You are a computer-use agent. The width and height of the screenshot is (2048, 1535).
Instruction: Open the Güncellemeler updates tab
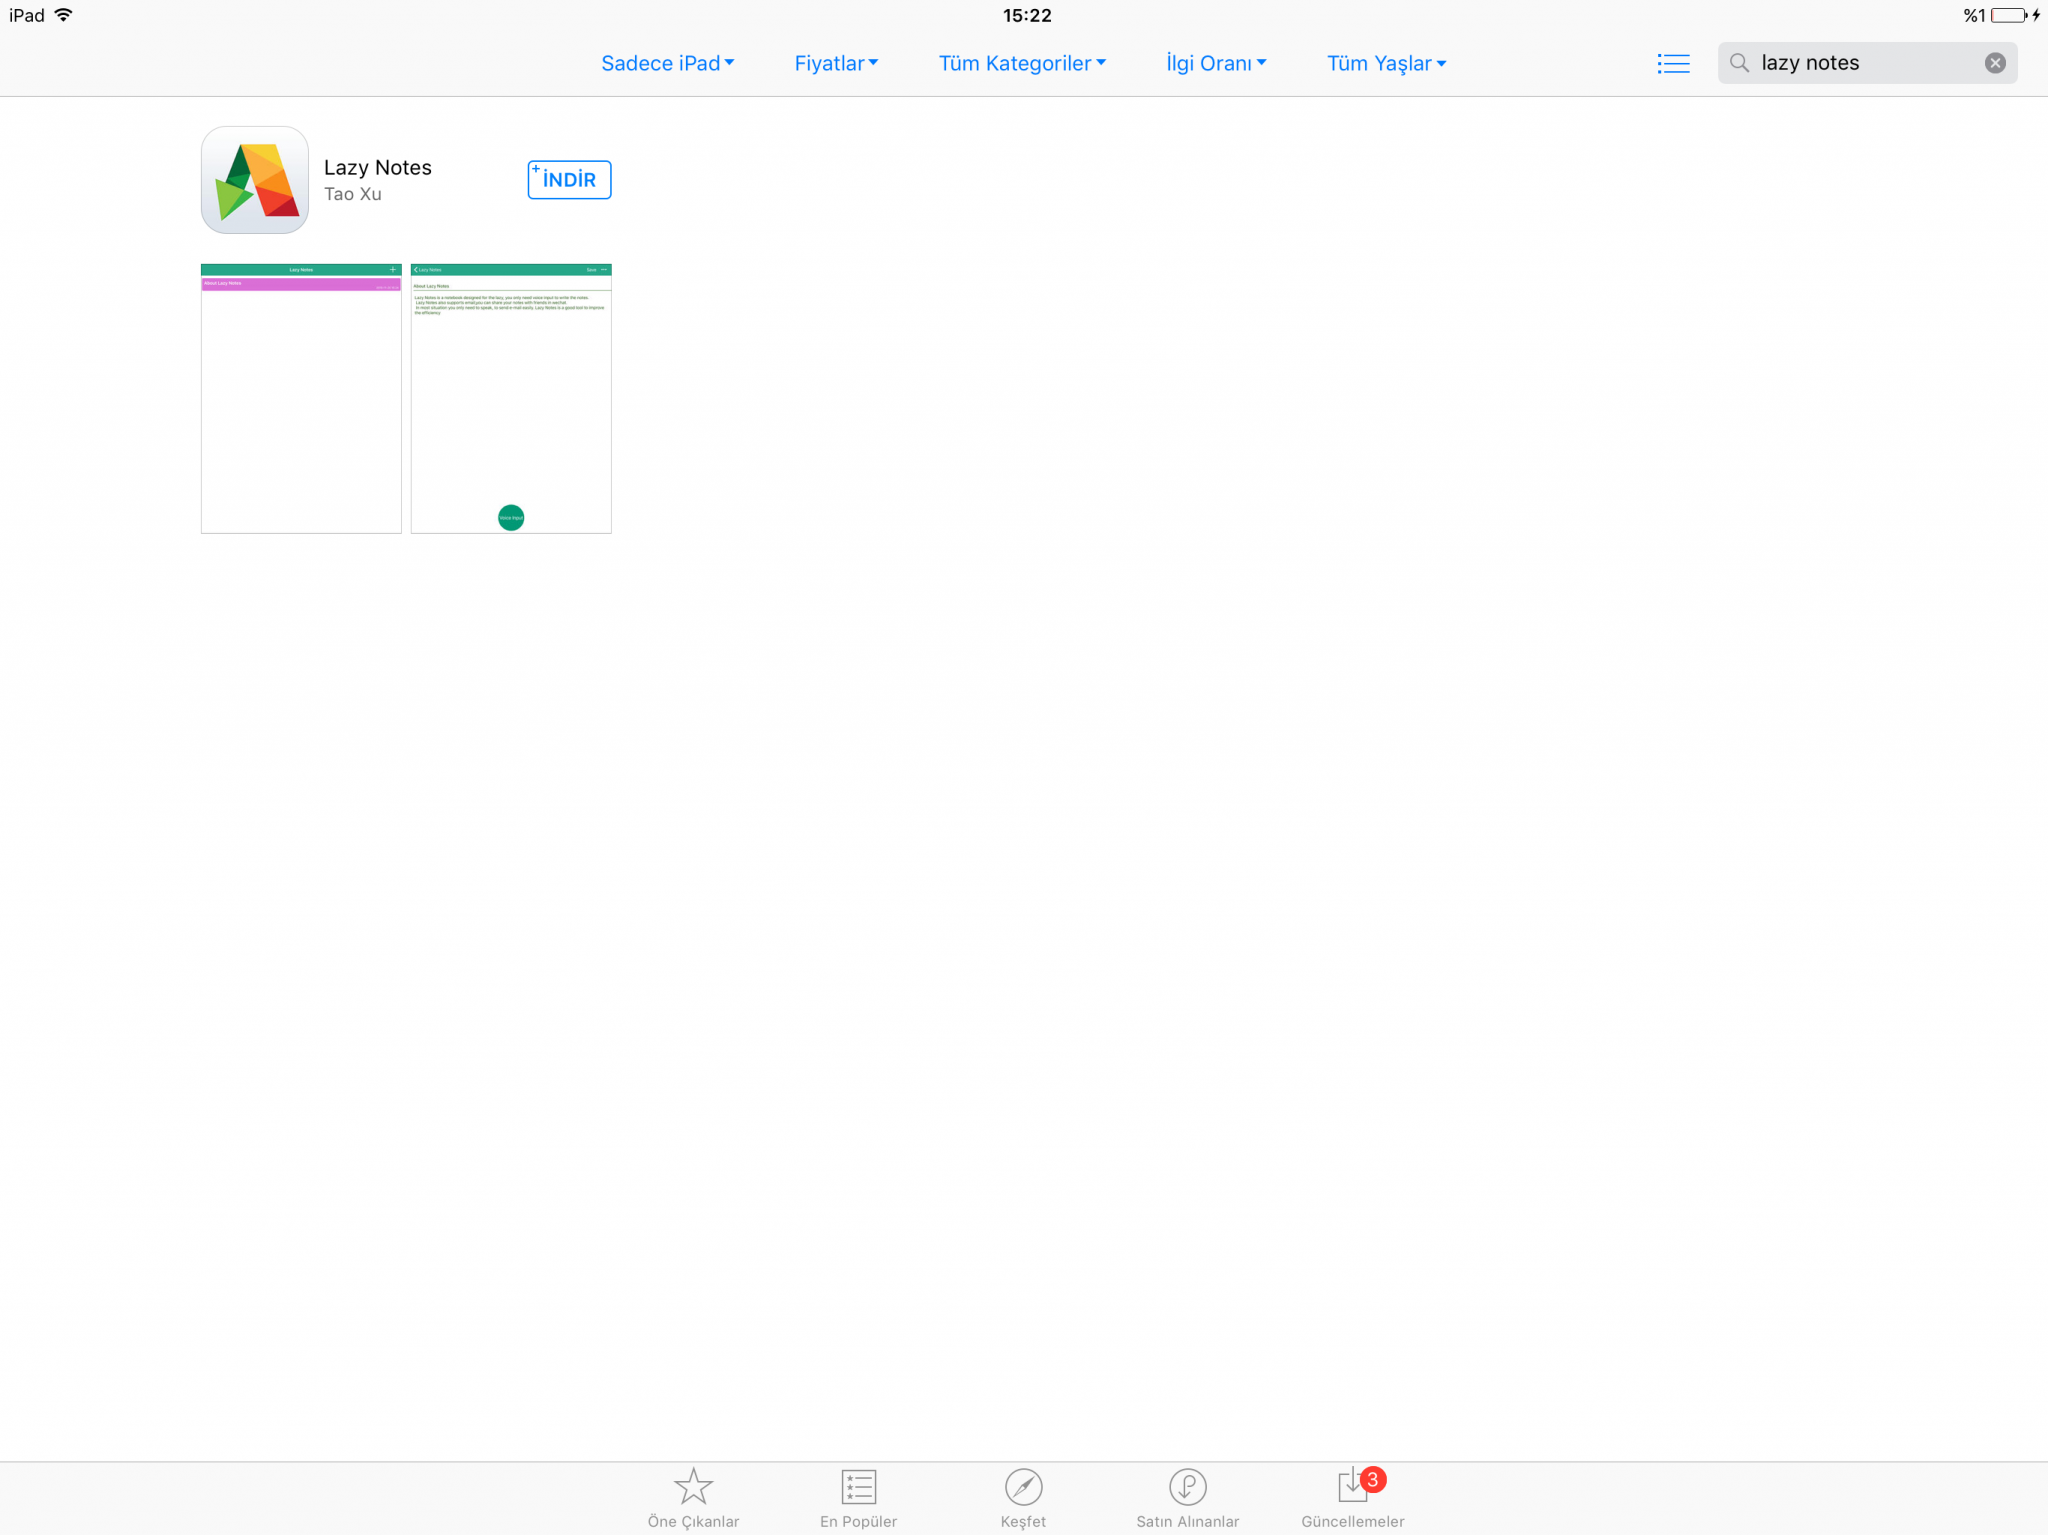[x=1353, y=1498]
